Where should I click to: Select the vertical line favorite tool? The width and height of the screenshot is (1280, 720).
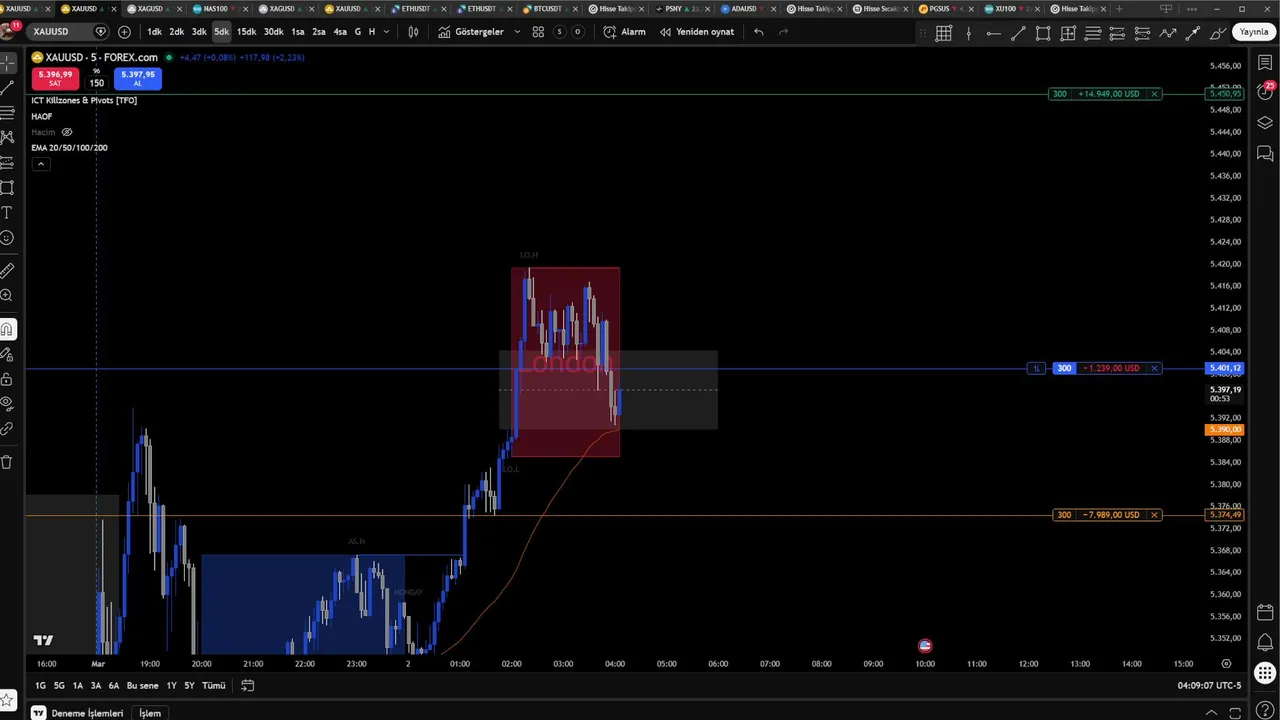point(968,33)
